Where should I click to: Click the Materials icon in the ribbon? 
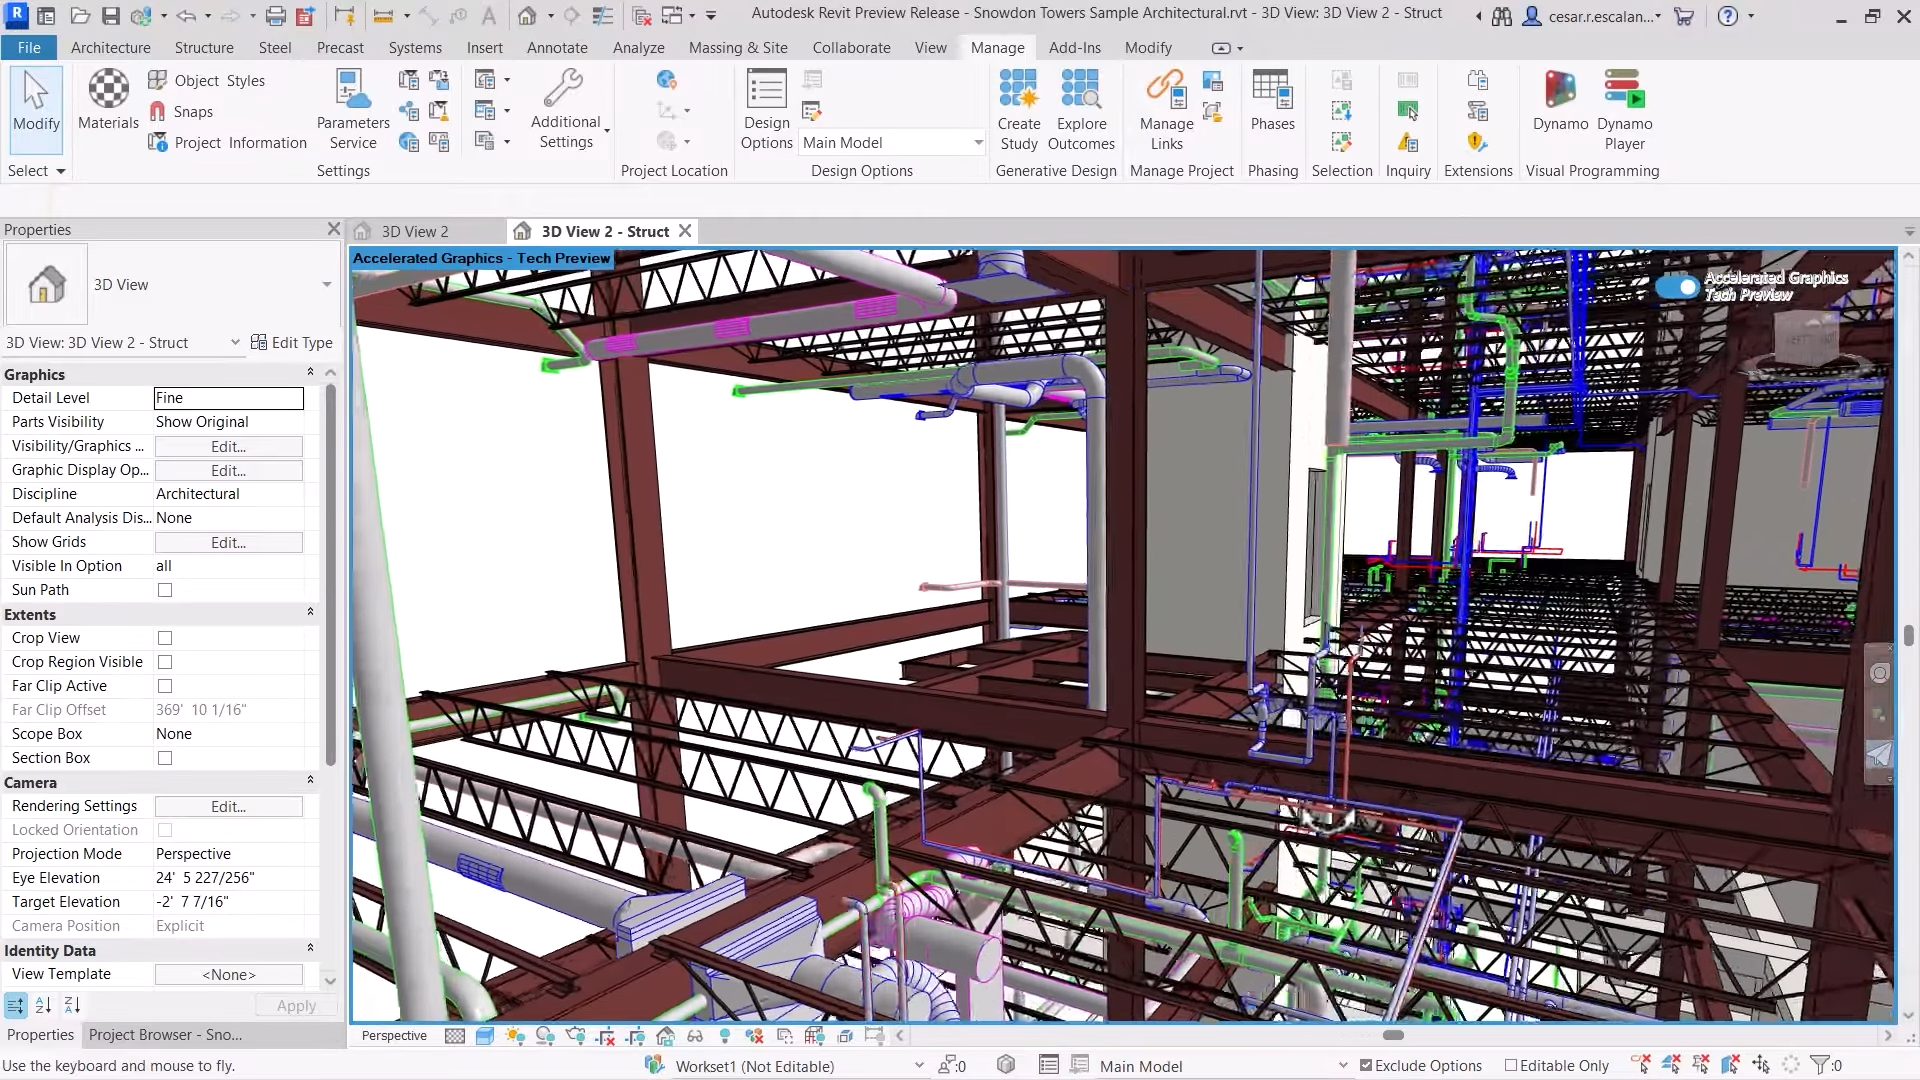pyautogui.click(x=108, y=100)
